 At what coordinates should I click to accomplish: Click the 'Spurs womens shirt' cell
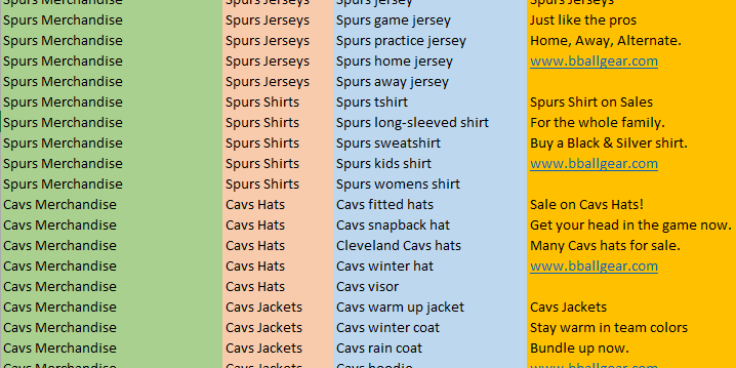430,184
